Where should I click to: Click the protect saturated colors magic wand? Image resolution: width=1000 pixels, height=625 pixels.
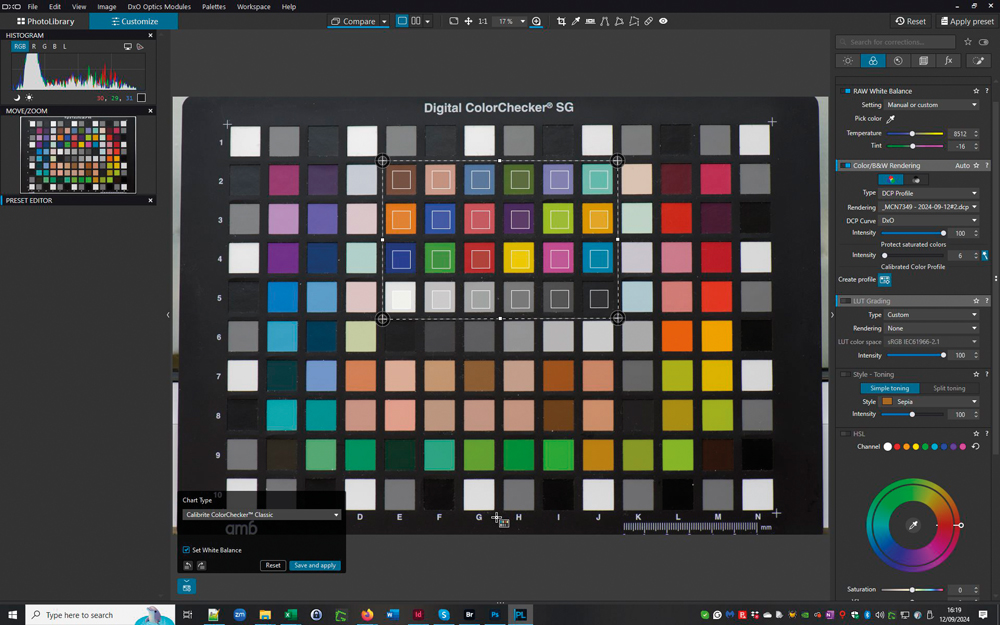[x=985, y=255]
